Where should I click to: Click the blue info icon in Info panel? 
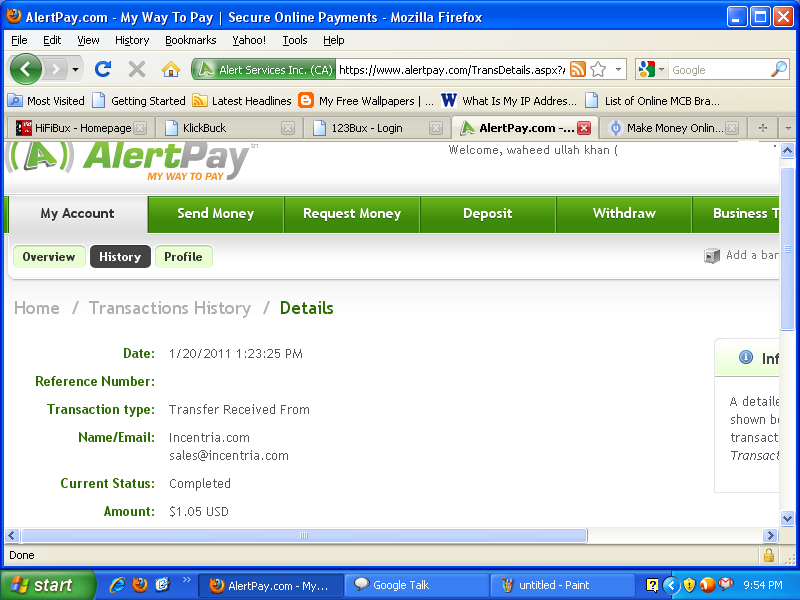click(x=746, y=357)
